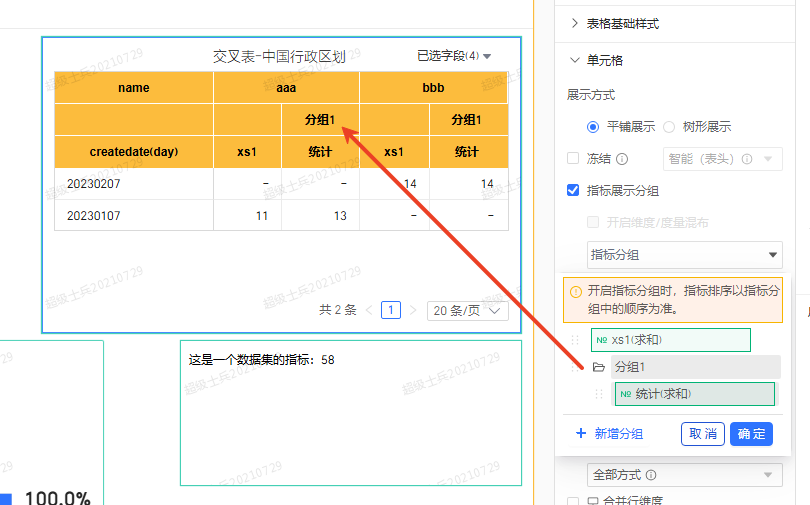Select 平铺展示 radio option
This screenshot has height=505, width=810.
[x=594, y=127]
